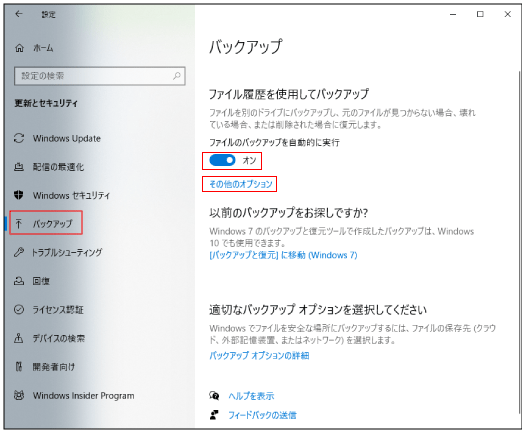Click the search magnifier icon
This screenshot has height=432, width=522.
tap(177, 76)
